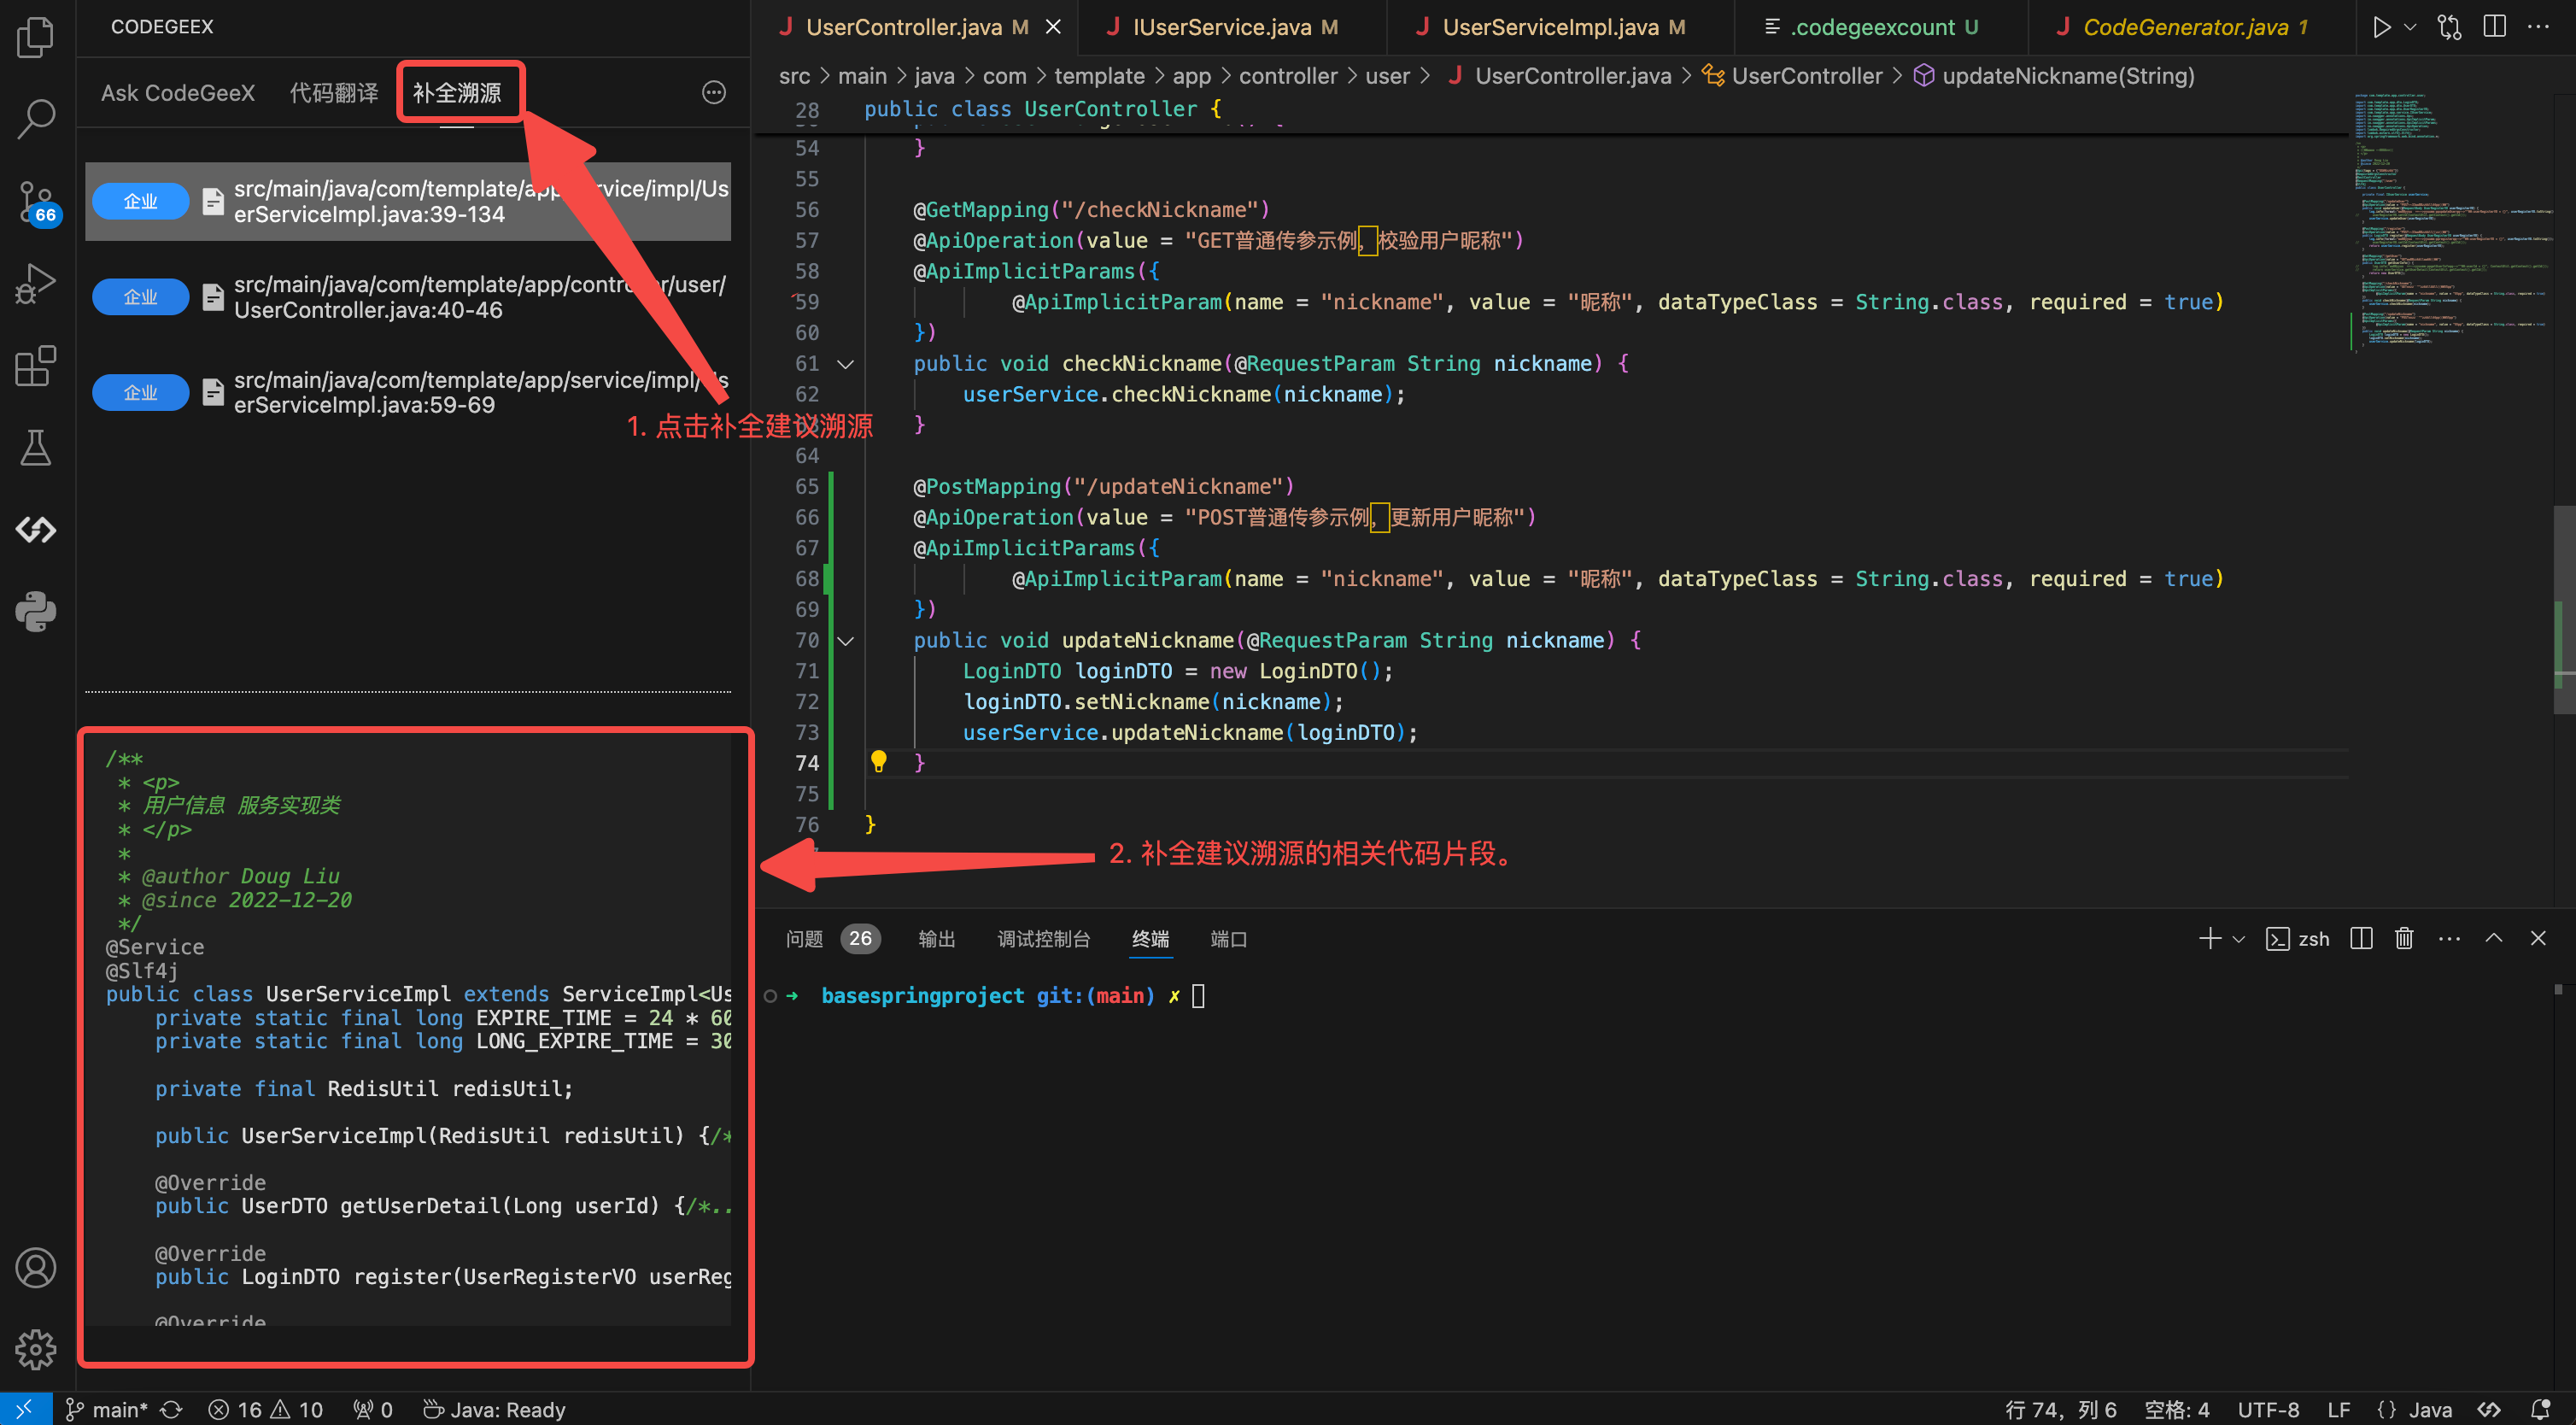Open the Extensions view
Viewport: 2576px width, 1425px height.
click(36, 366)
